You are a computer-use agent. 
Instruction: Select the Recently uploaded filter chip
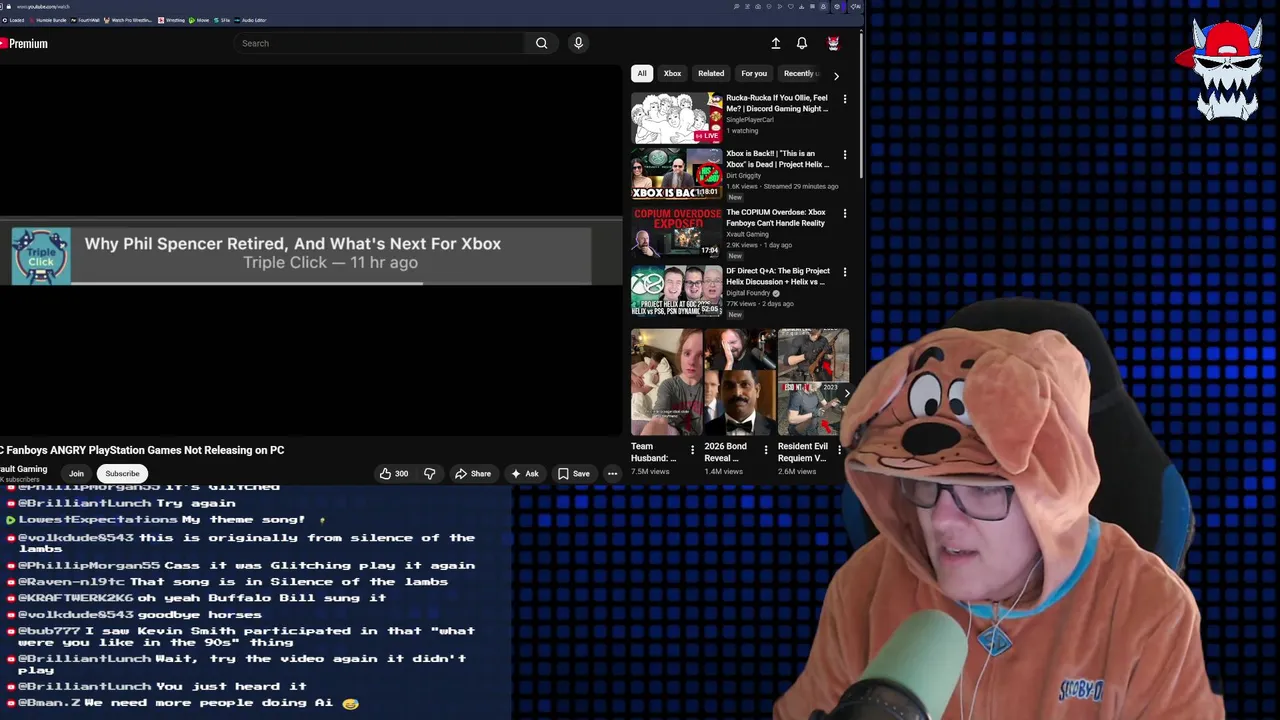point(800,73)
